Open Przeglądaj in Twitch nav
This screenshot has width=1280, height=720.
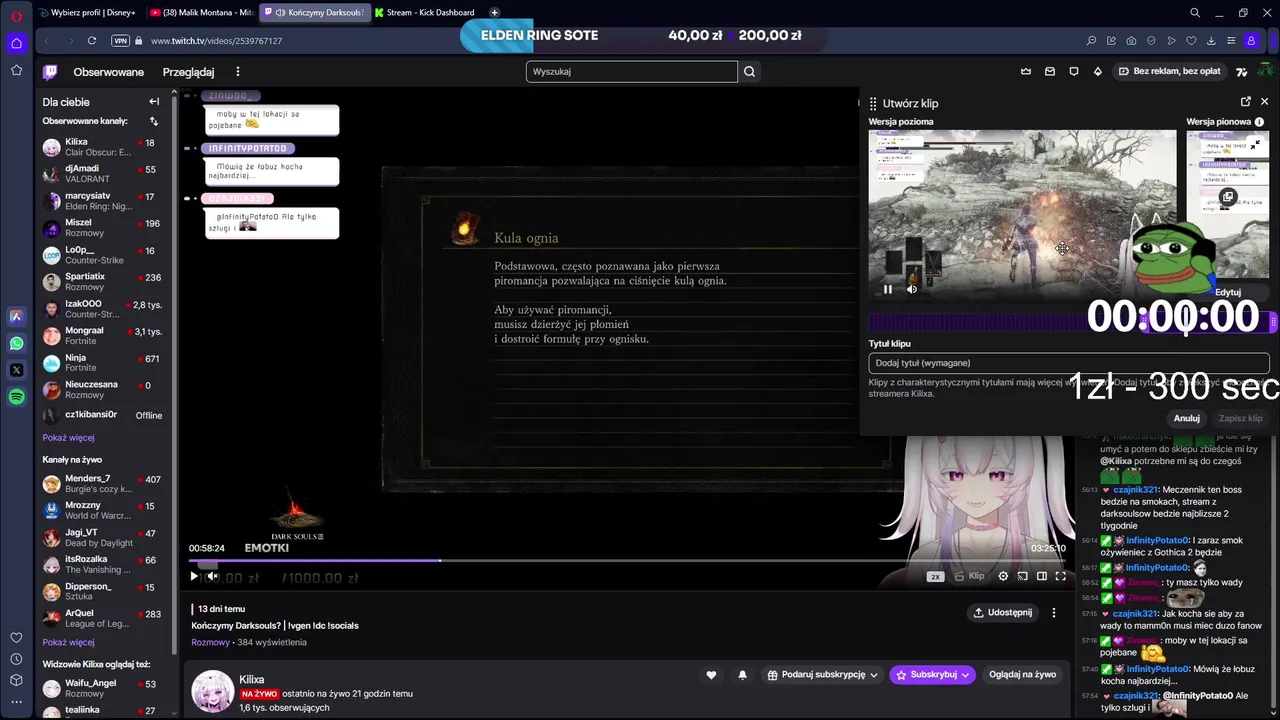pyautogui.click(x=188, y=72)
